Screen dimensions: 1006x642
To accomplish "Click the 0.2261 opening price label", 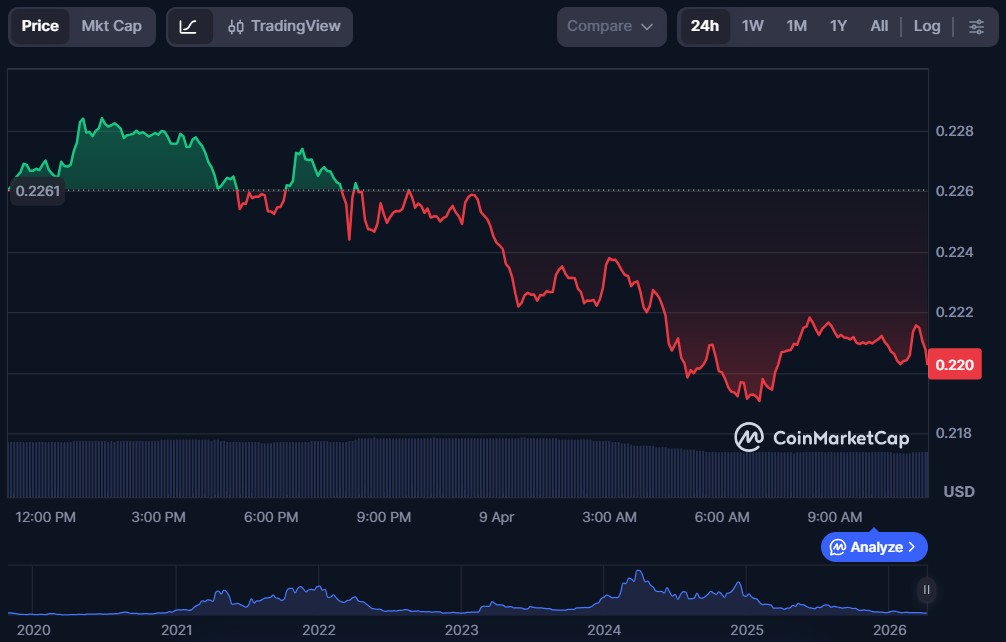I will (x=37, y=192).
